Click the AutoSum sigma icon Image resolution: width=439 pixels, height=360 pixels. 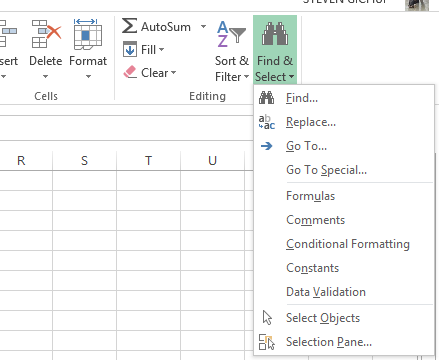tap(129, 26)
